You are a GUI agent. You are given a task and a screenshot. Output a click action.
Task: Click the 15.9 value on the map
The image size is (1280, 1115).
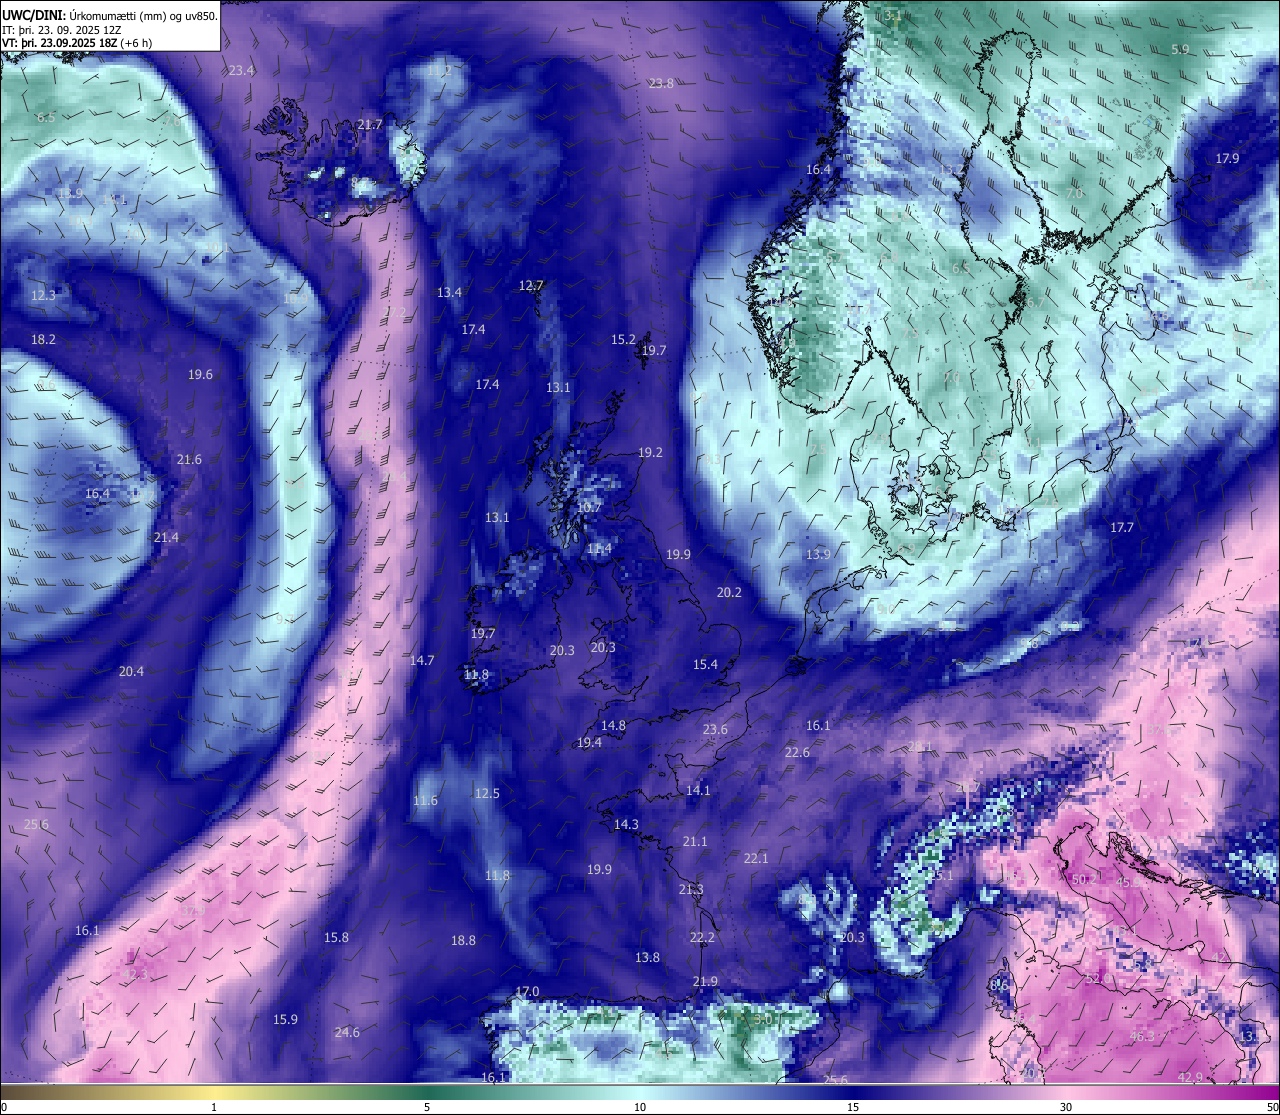point(285,1019)
